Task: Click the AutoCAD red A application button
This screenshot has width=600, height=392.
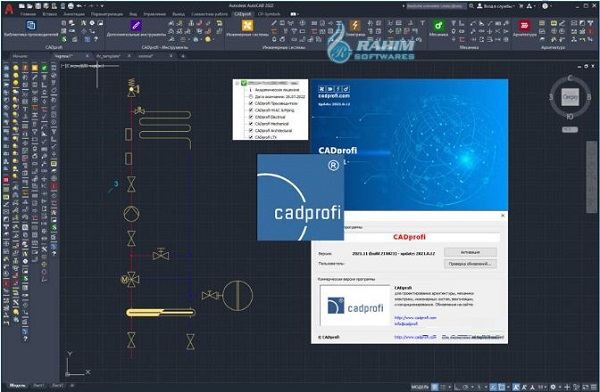Action: (x=8, y=9)
